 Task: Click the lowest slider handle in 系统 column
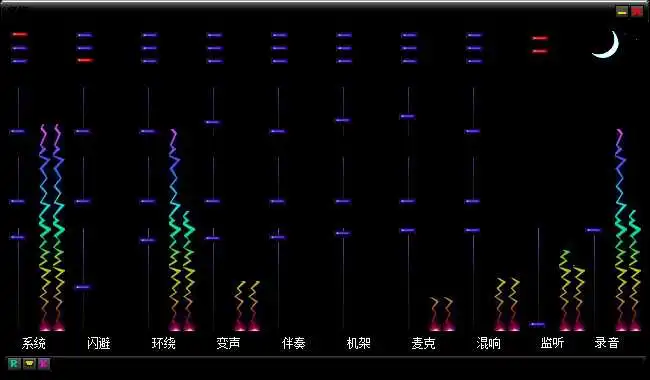(17, 237)
